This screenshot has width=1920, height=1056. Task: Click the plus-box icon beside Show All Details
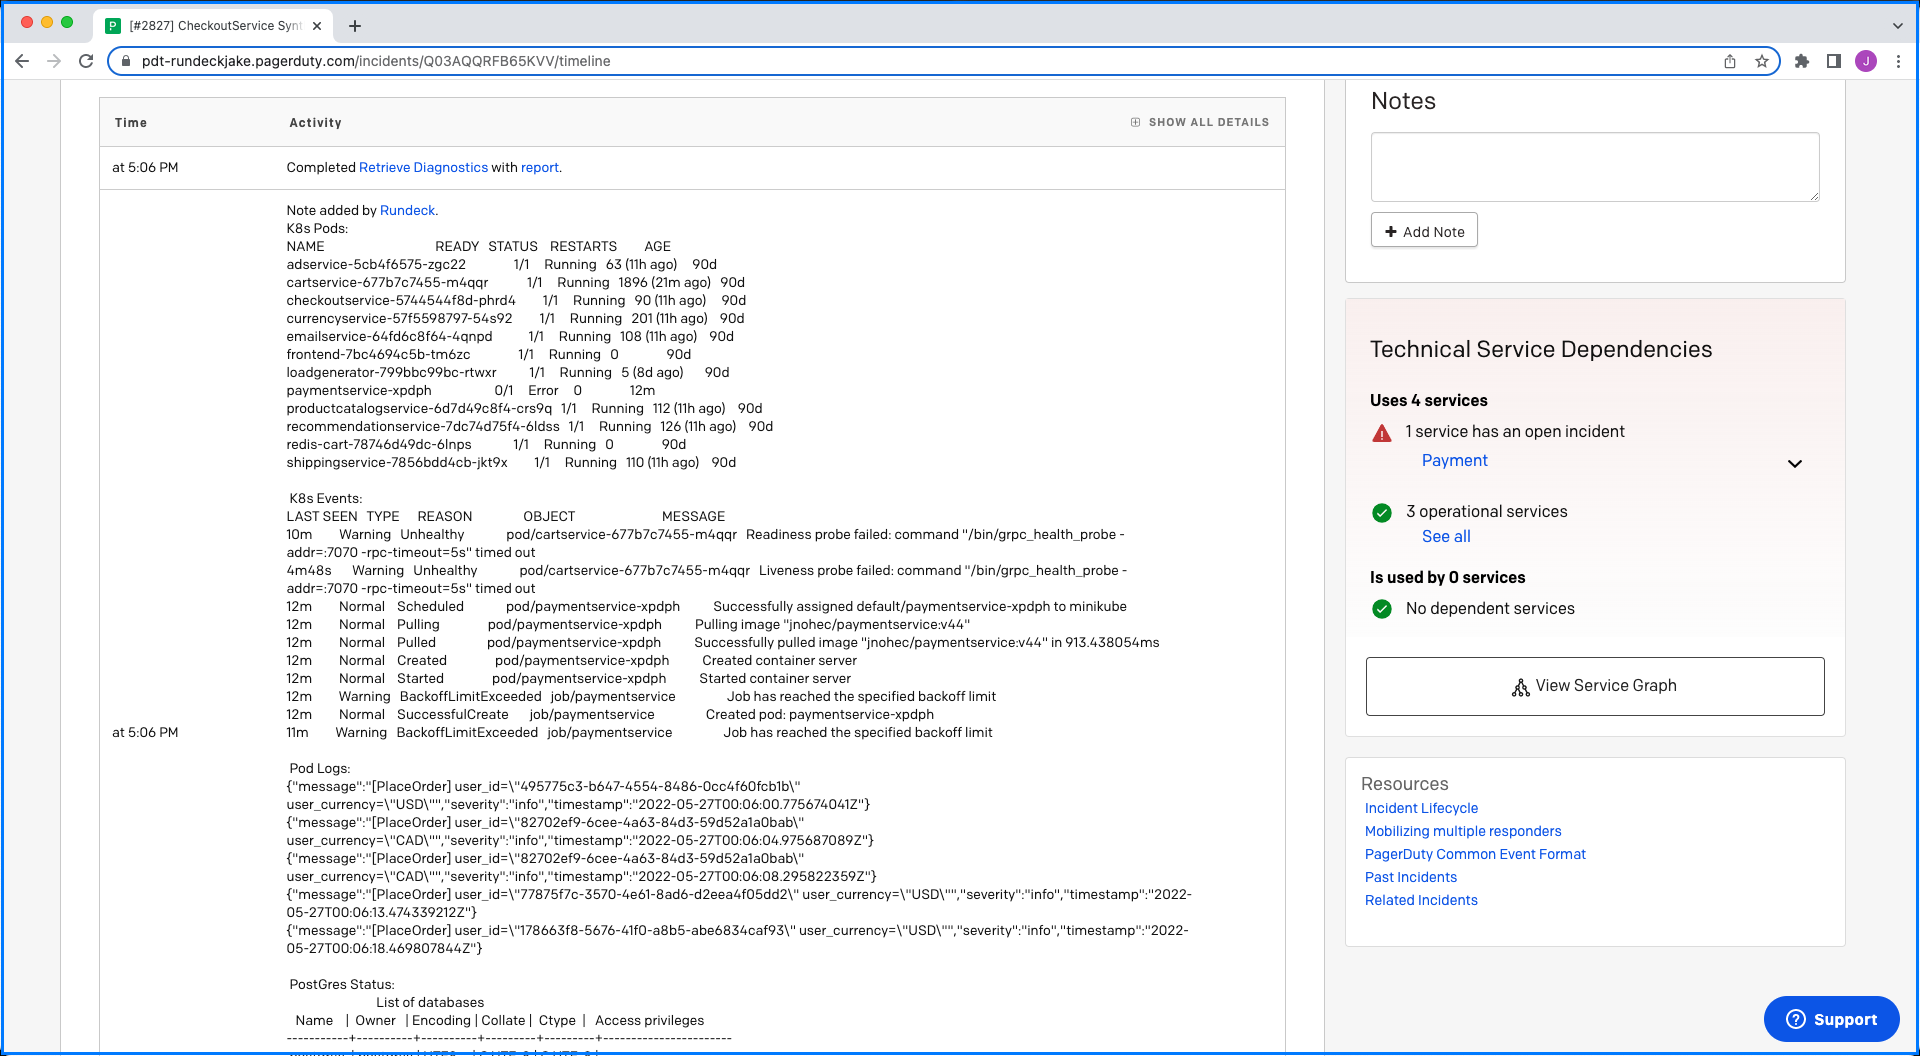(1135, 122)
